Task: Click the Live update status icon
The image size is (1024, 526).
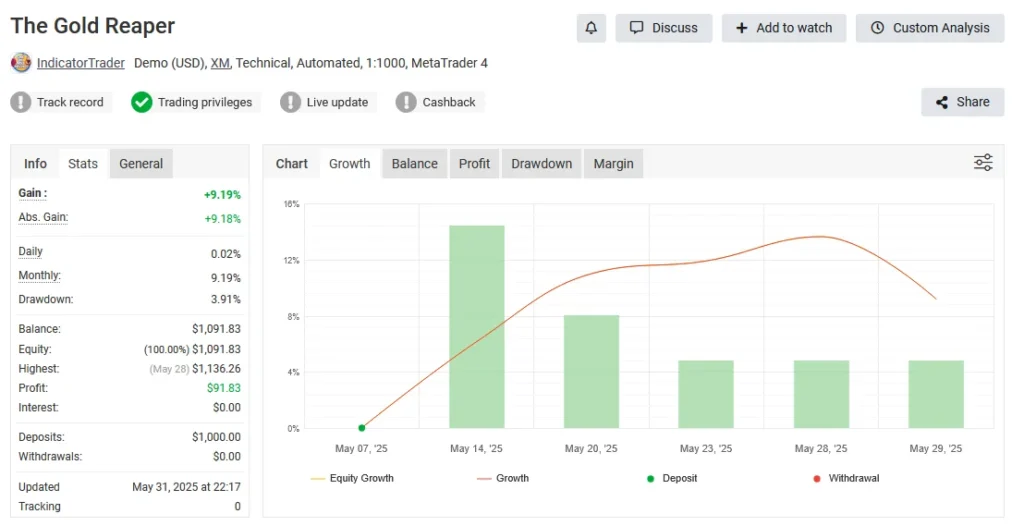Action: 290,102
